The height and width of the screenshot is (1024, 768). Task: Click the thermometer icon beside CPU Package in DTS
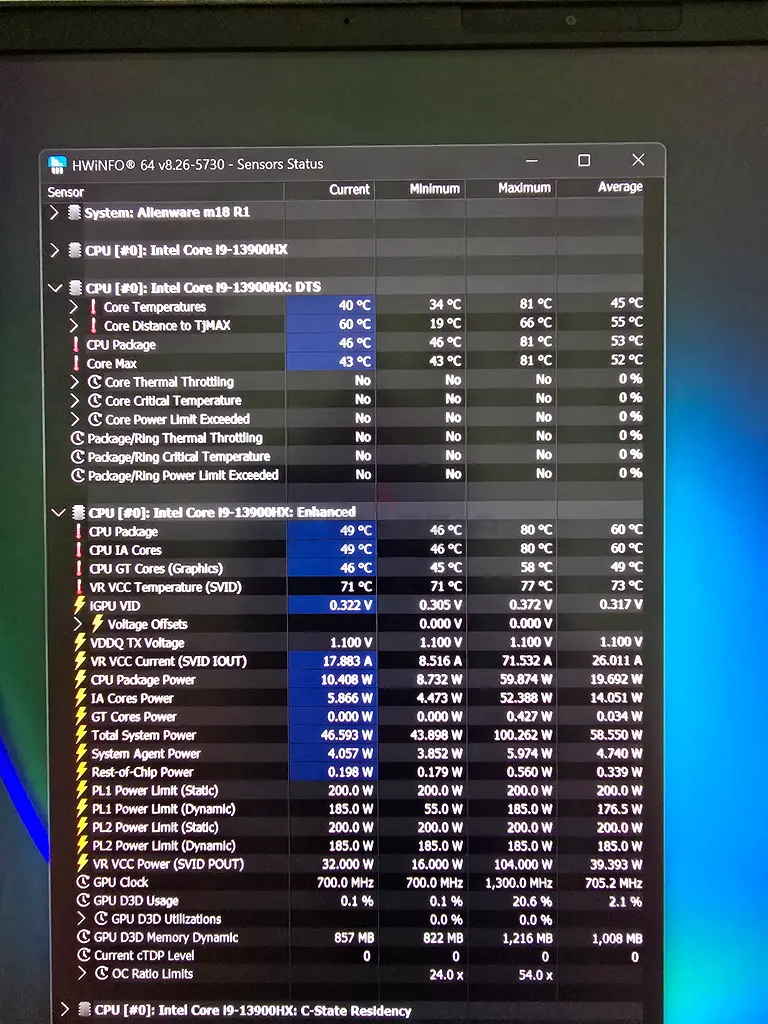click(76, 344)
